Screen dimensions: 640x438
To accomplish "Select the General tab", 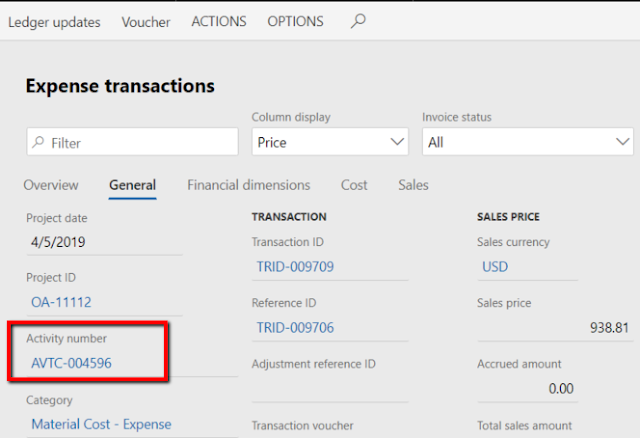I will pyautogui.click(x=132, y=185).
